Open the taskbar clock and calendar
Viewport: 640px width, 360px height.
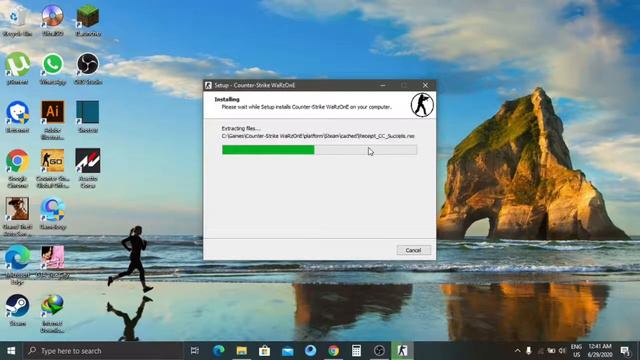(x=600, y=351)
